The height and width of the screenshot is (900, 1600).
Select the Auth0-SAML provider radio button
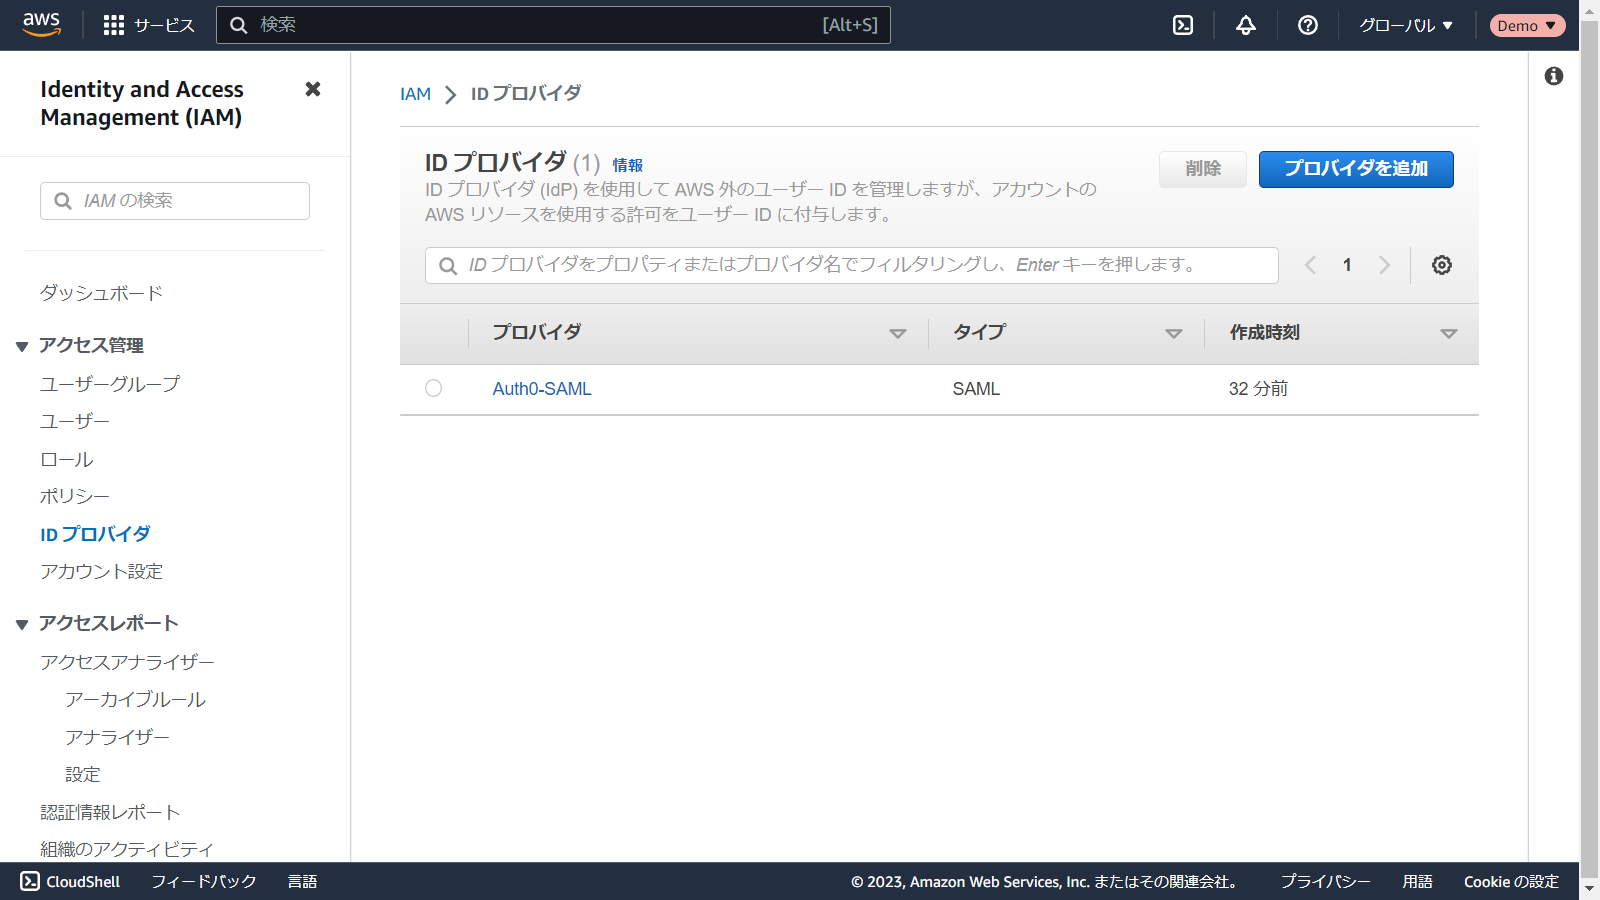coord(433,388)
